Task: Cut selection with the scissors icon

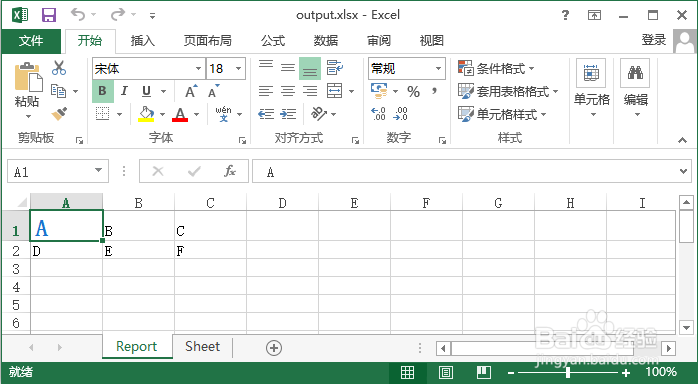Action: (59, 68)
